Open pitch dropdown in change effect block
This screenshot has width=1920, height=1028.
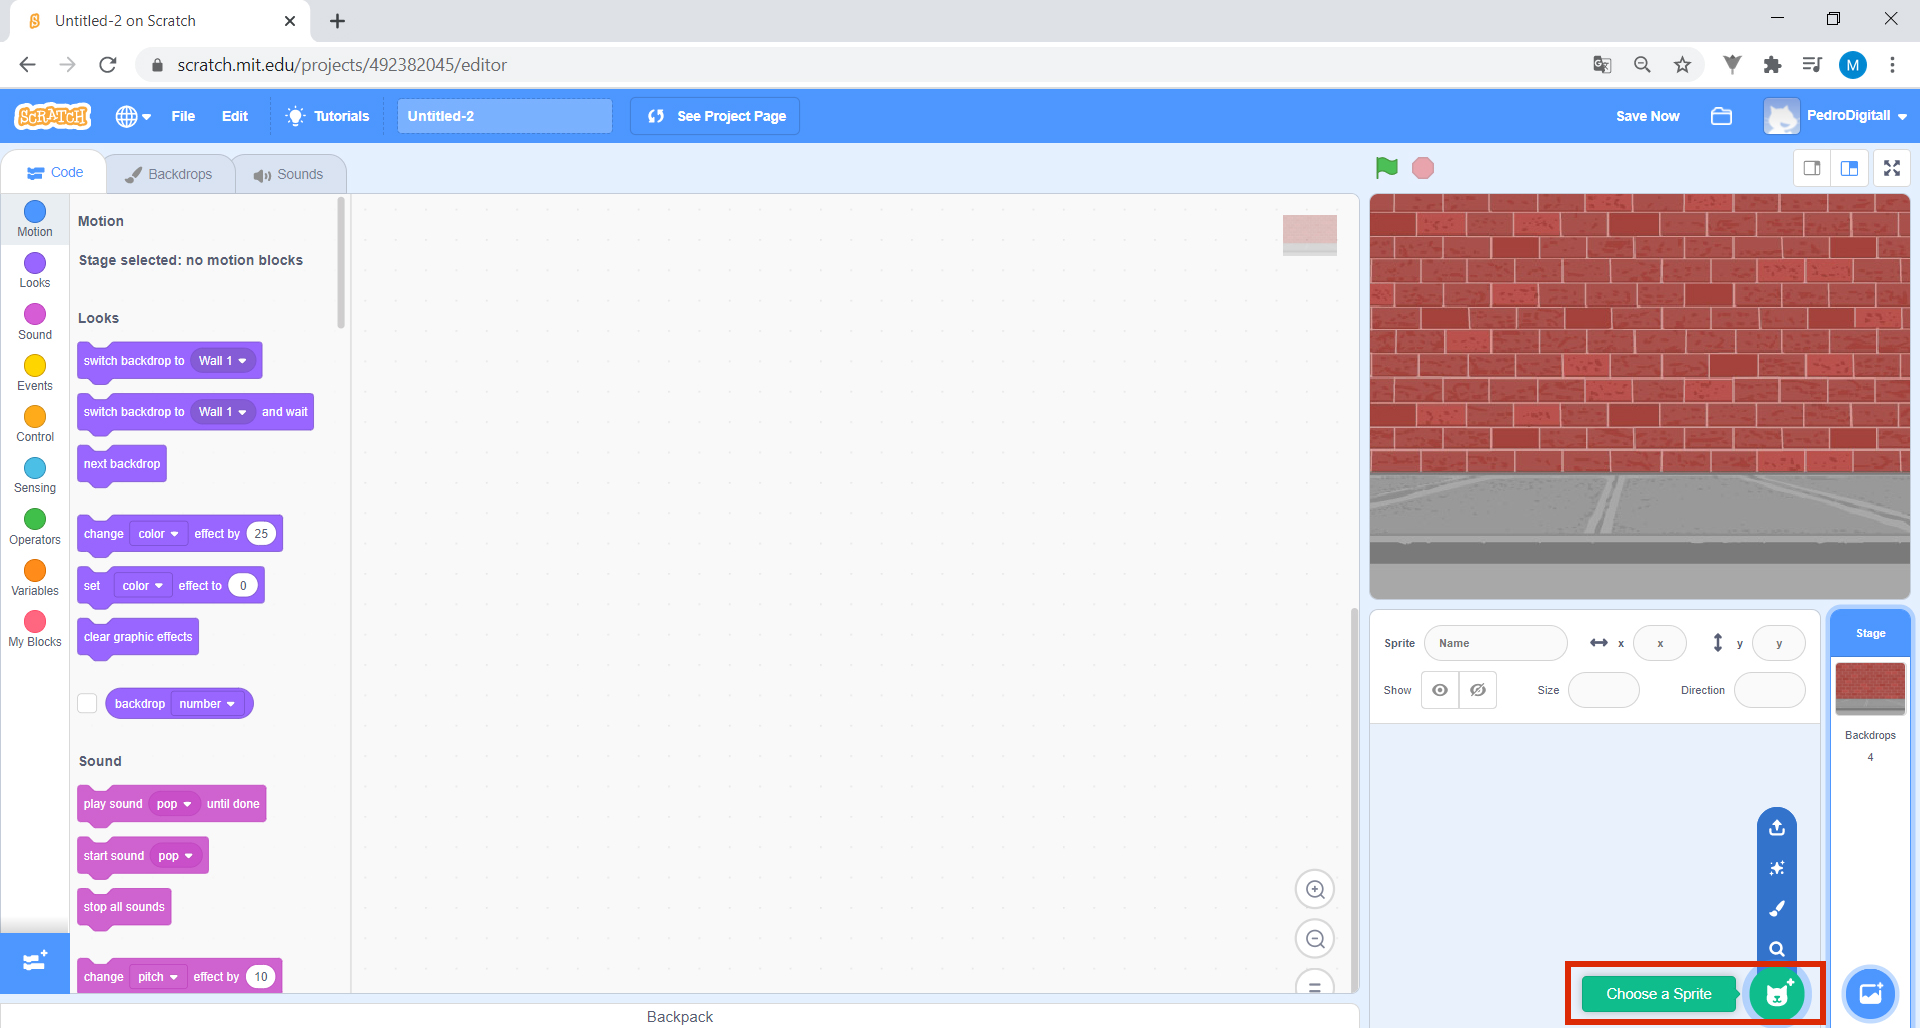click(x=158, y=977)
